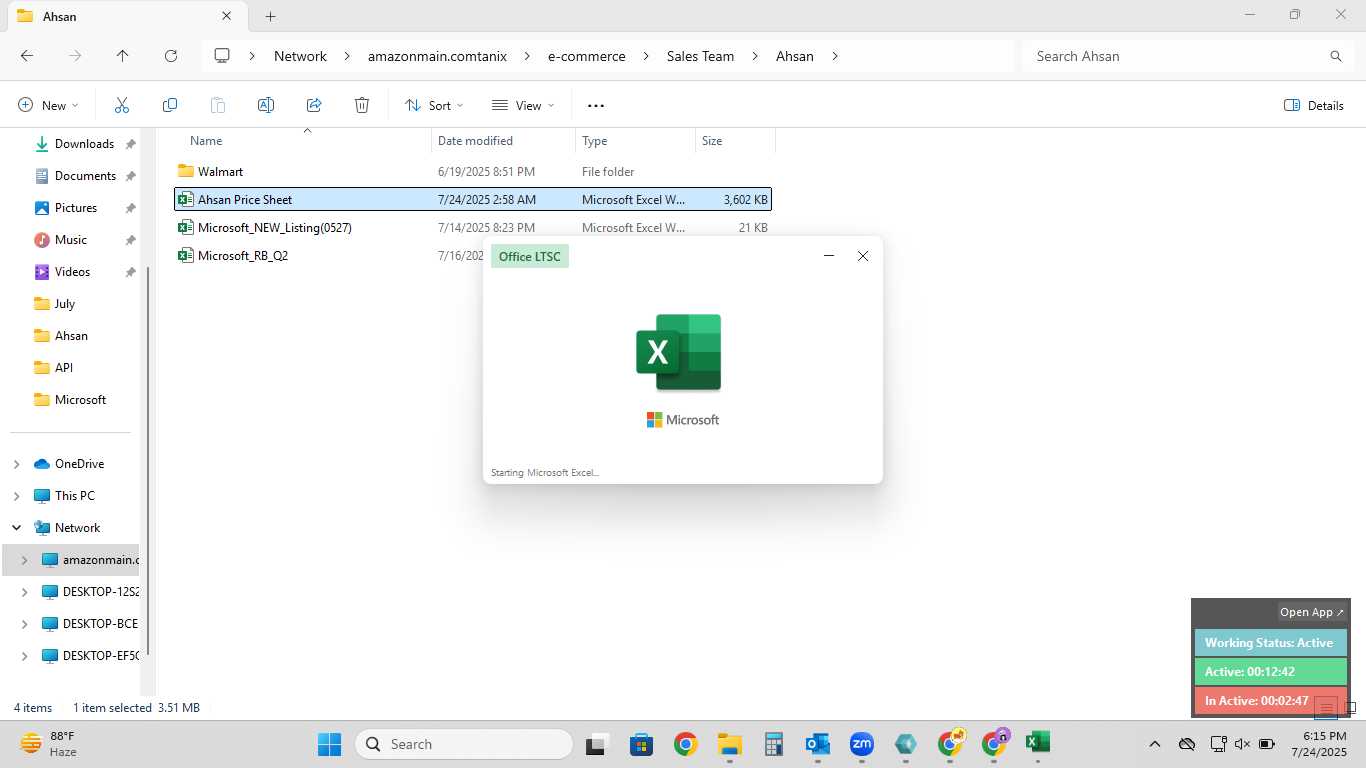Collapse the Network tree node
The height and width of the screenshot is (768, 1366).
[16, 528]
